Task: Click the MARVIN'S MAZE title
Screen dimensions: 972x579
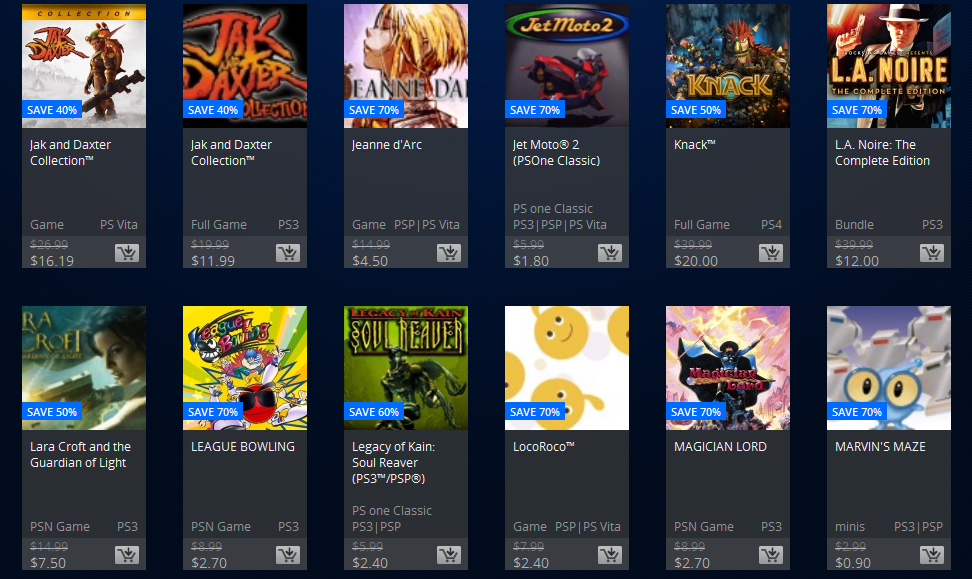Action: [x=880, y=446]
